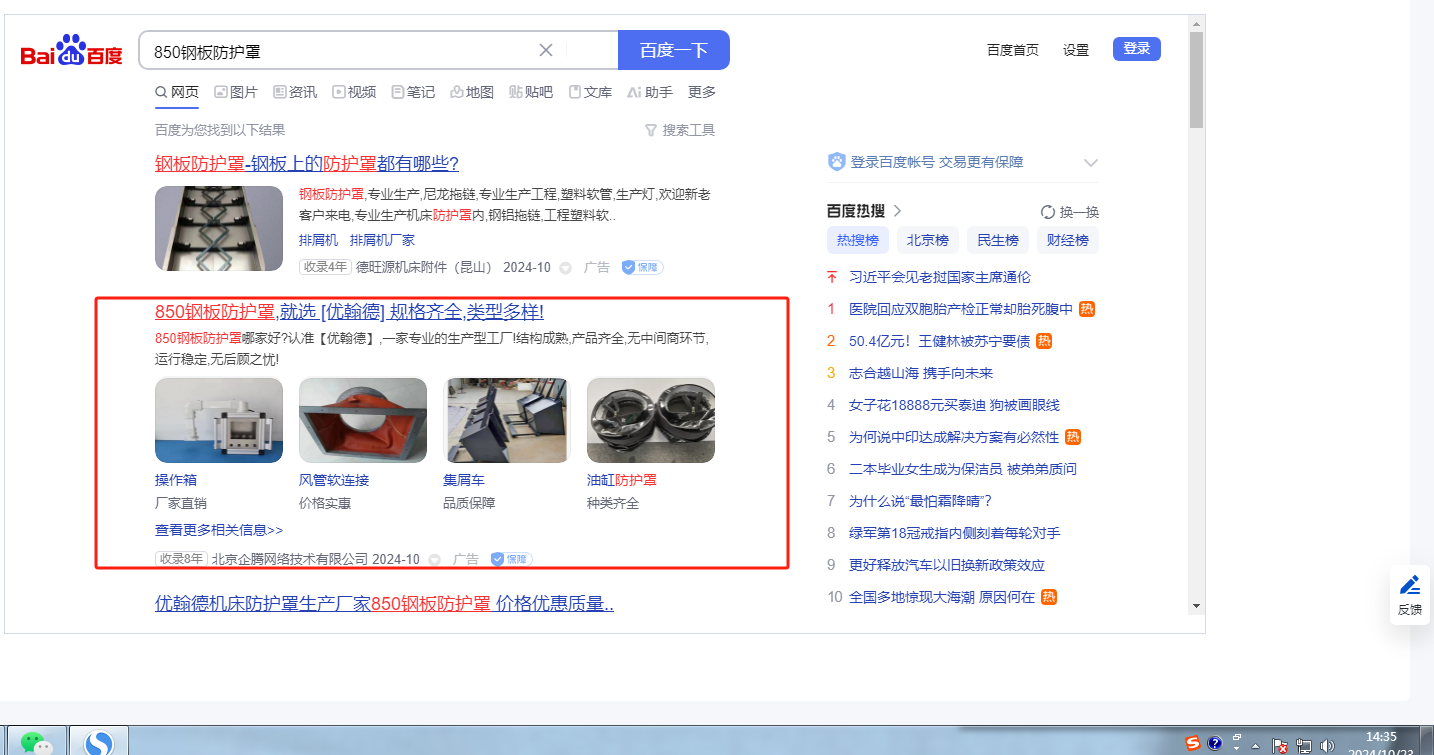Expand the dropdown arrow beside 北京企腾网络 2024-10
This screenshot has height=755, width=1434.
point(434,560)
